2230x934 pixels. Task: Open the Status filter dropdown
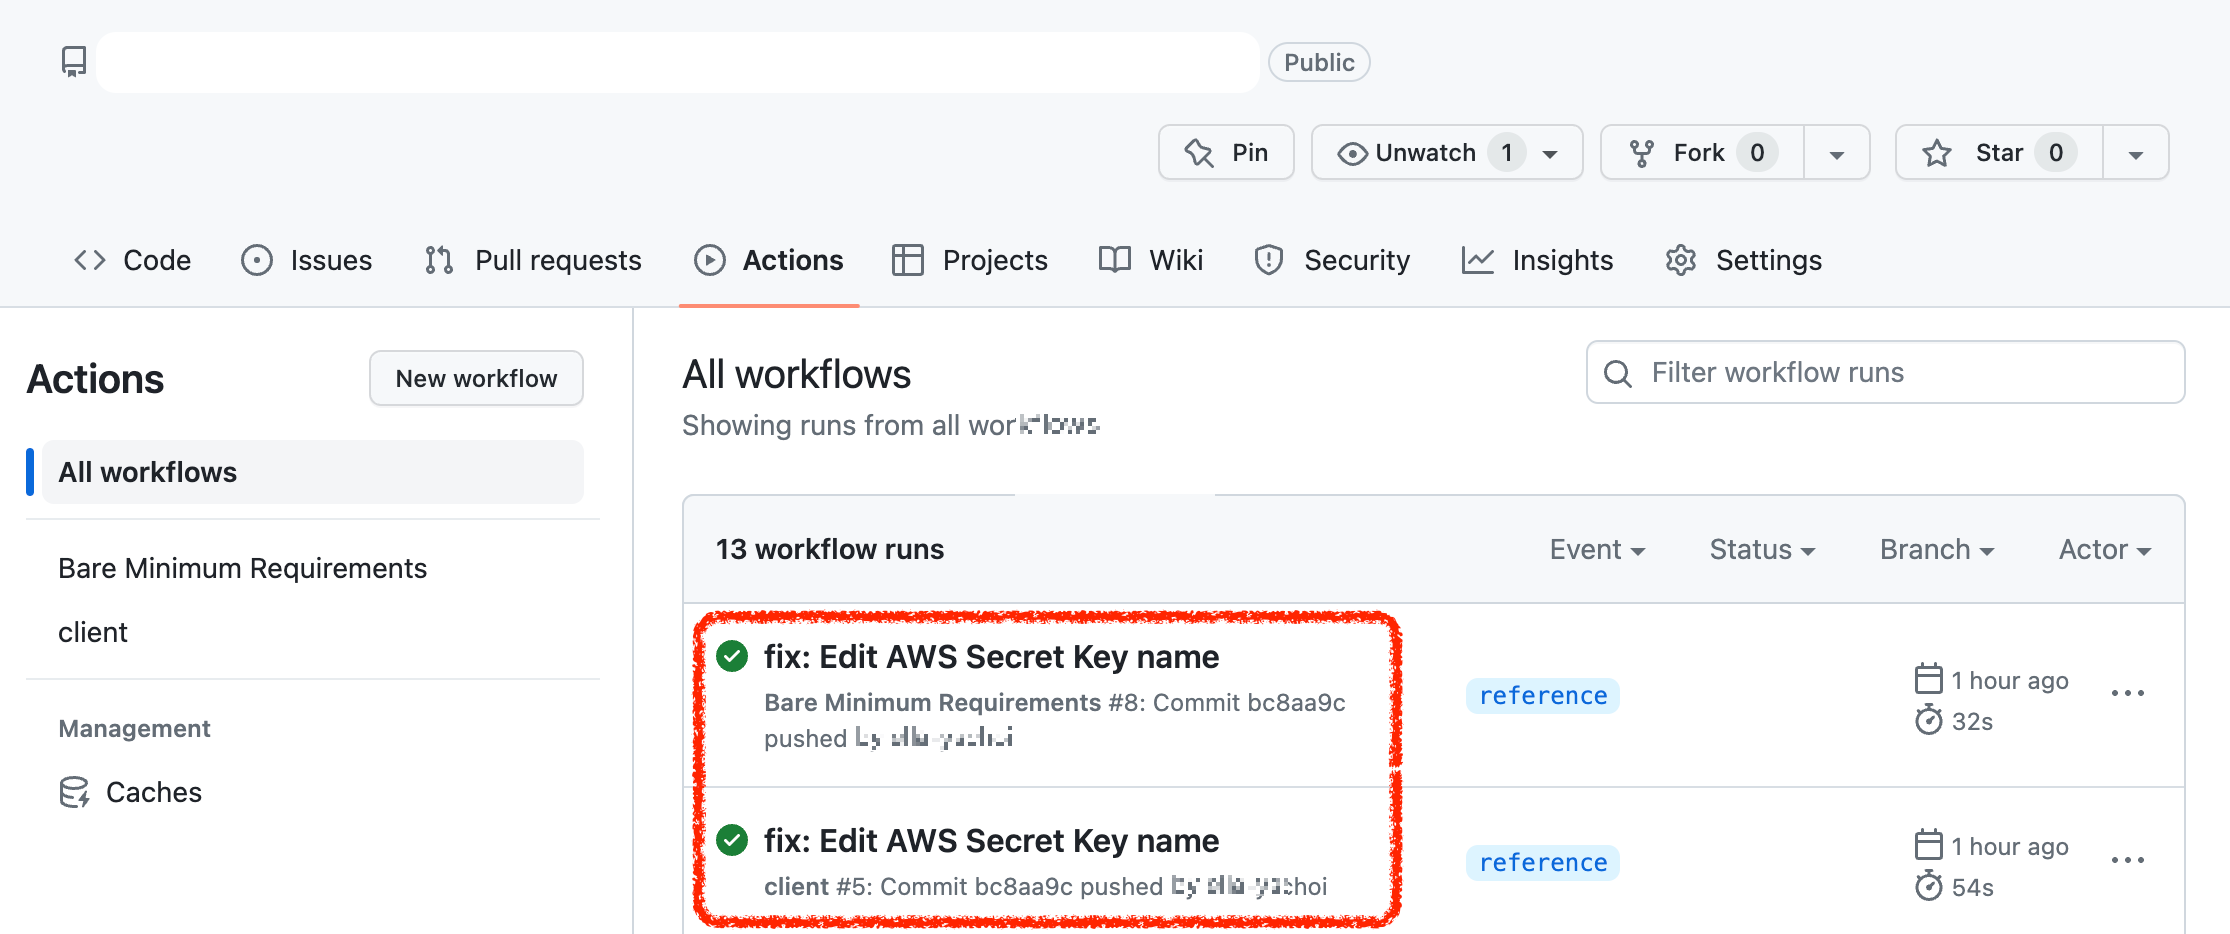pos(1762,549)
